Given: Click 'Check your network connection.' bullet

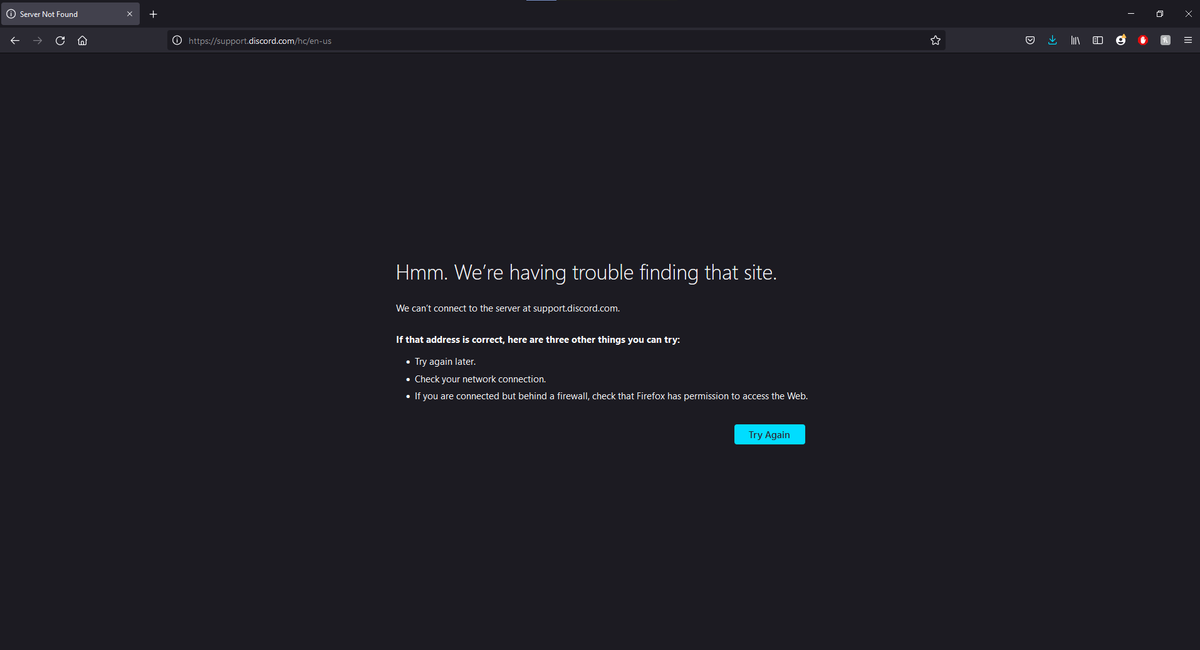Looking at the screenshot, I should pyautogui.click(x=480, y=380).
